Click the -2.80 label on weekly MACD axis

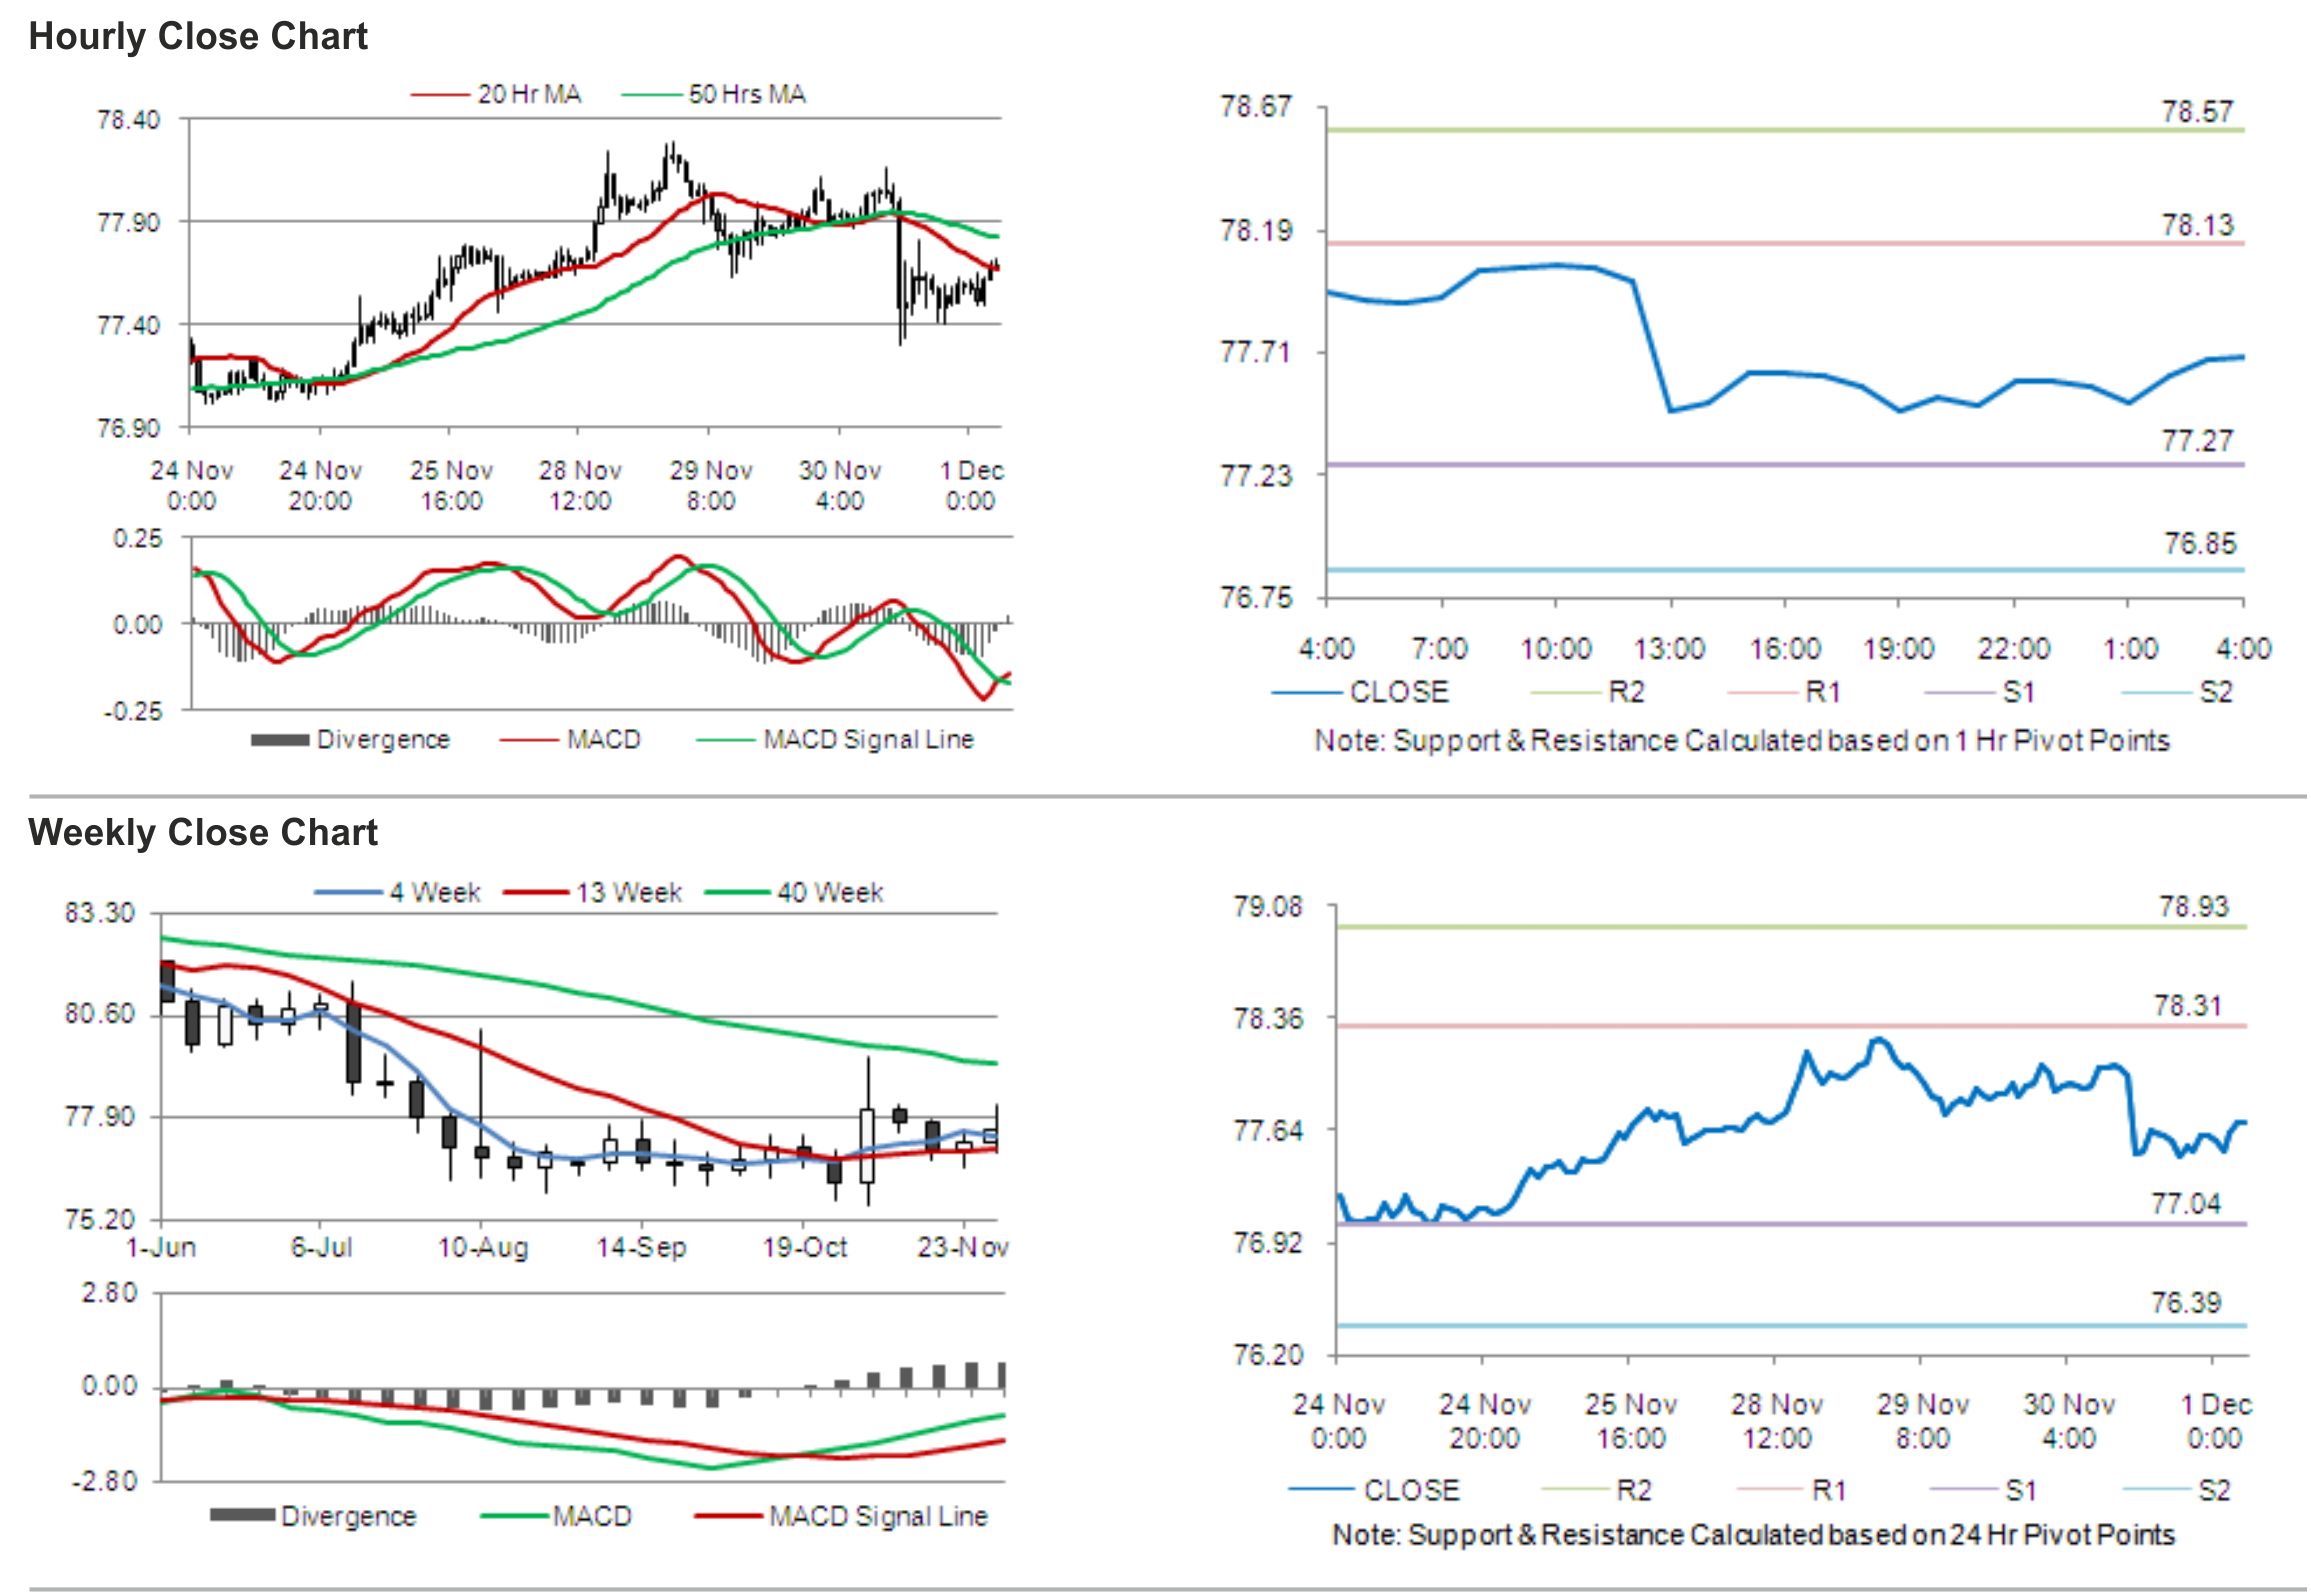104,1481
